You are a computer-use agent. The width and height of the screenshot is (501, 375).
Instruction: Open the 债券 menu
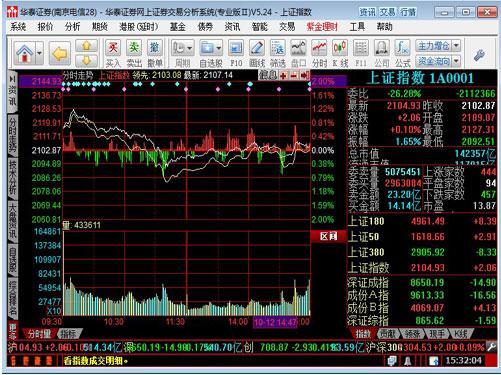point(205,27)
